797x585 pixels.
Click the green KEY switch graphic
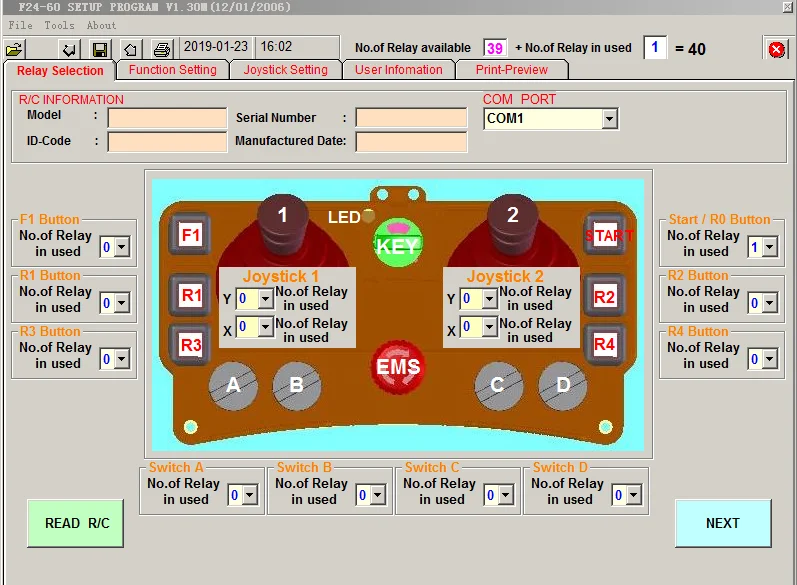(x=398, y=243)
